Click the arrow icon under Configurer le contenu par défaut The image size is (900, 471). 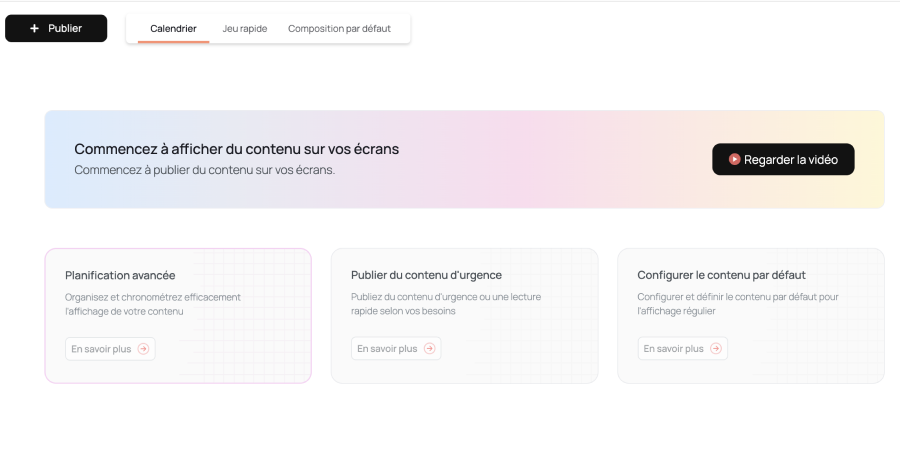pos(716,349)
